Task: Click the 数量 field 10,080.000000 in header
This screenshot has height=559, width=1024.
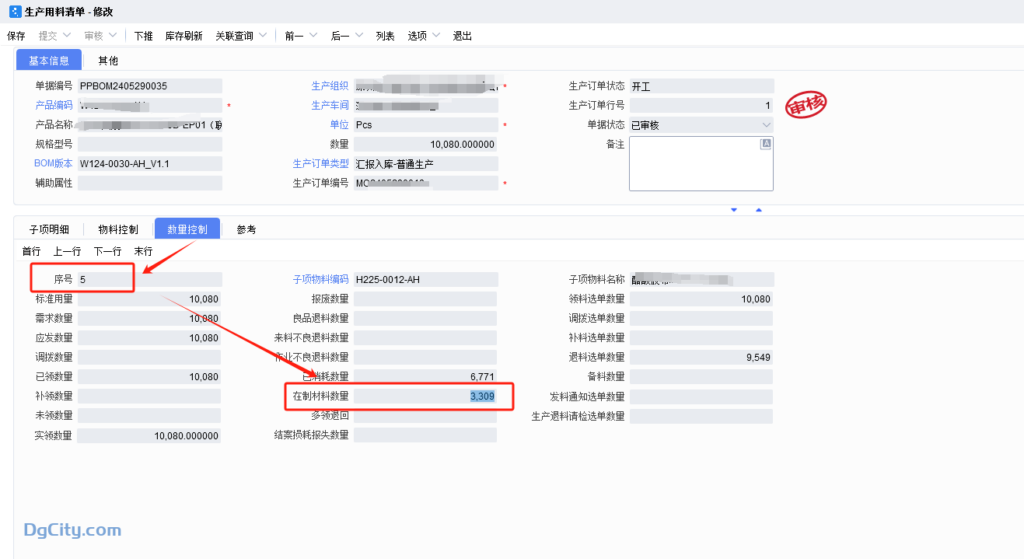Action: (x=426, y=144)
